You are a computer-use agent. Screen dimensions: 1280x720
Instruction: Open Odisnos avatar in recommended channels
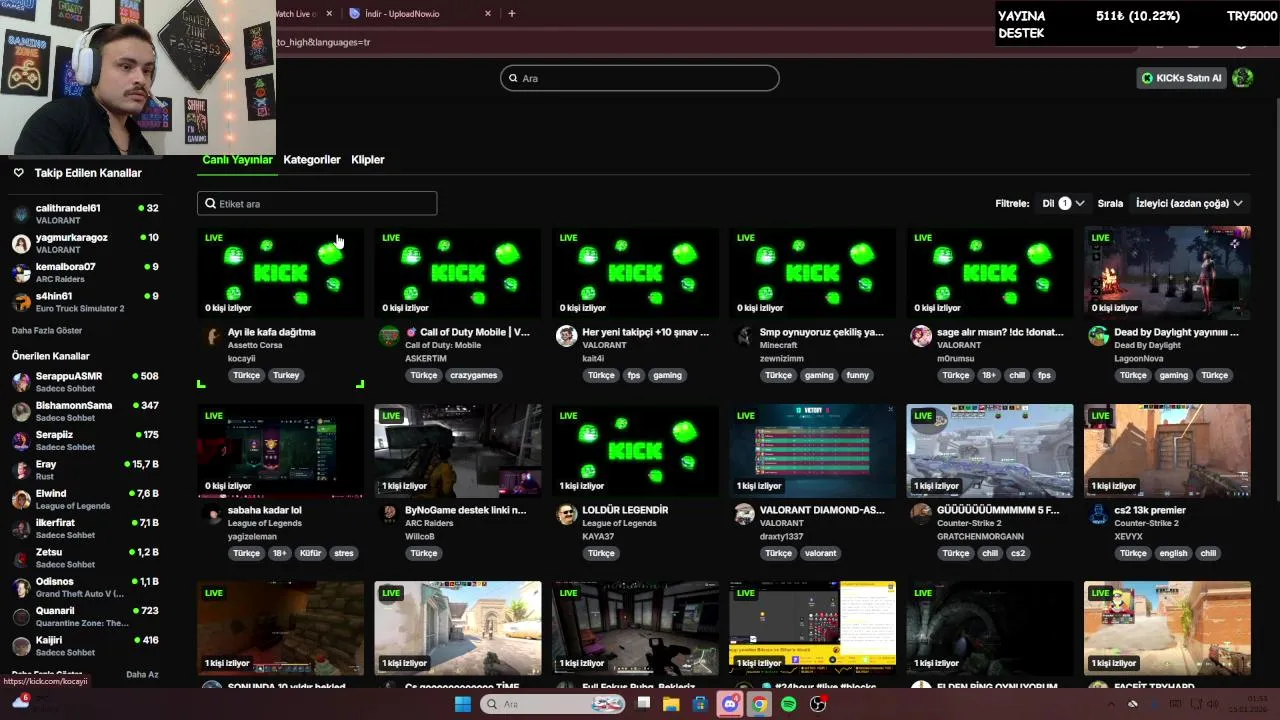(x=21, y=587)
